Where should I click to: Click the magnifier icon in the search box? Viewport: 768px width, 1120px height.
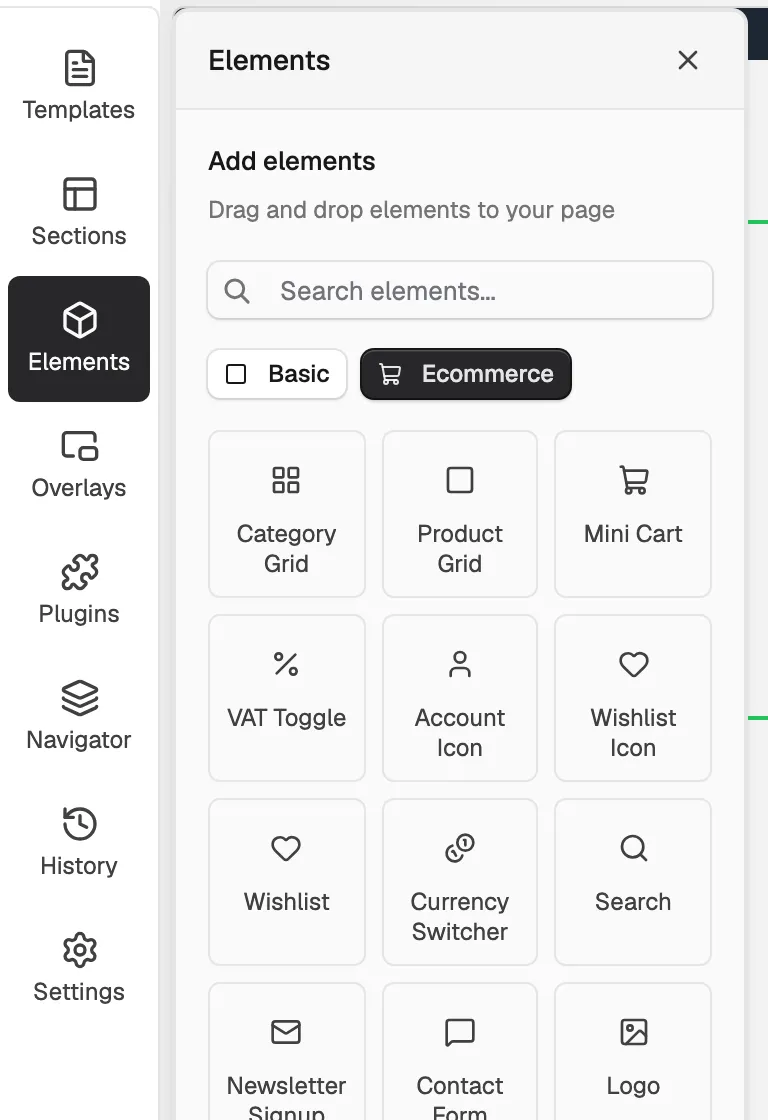tap(236, 291)
